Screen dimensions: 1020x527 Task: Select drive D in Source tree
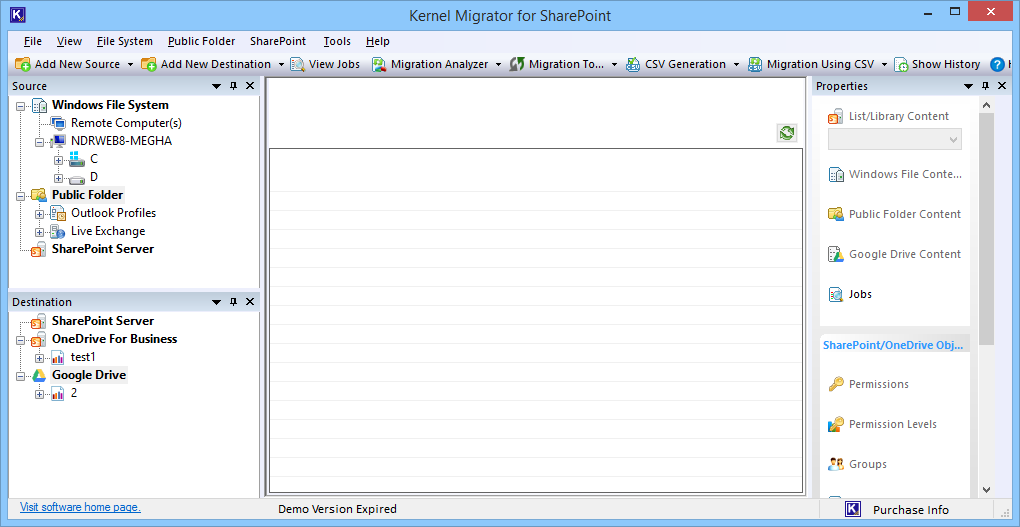[94, 177]
